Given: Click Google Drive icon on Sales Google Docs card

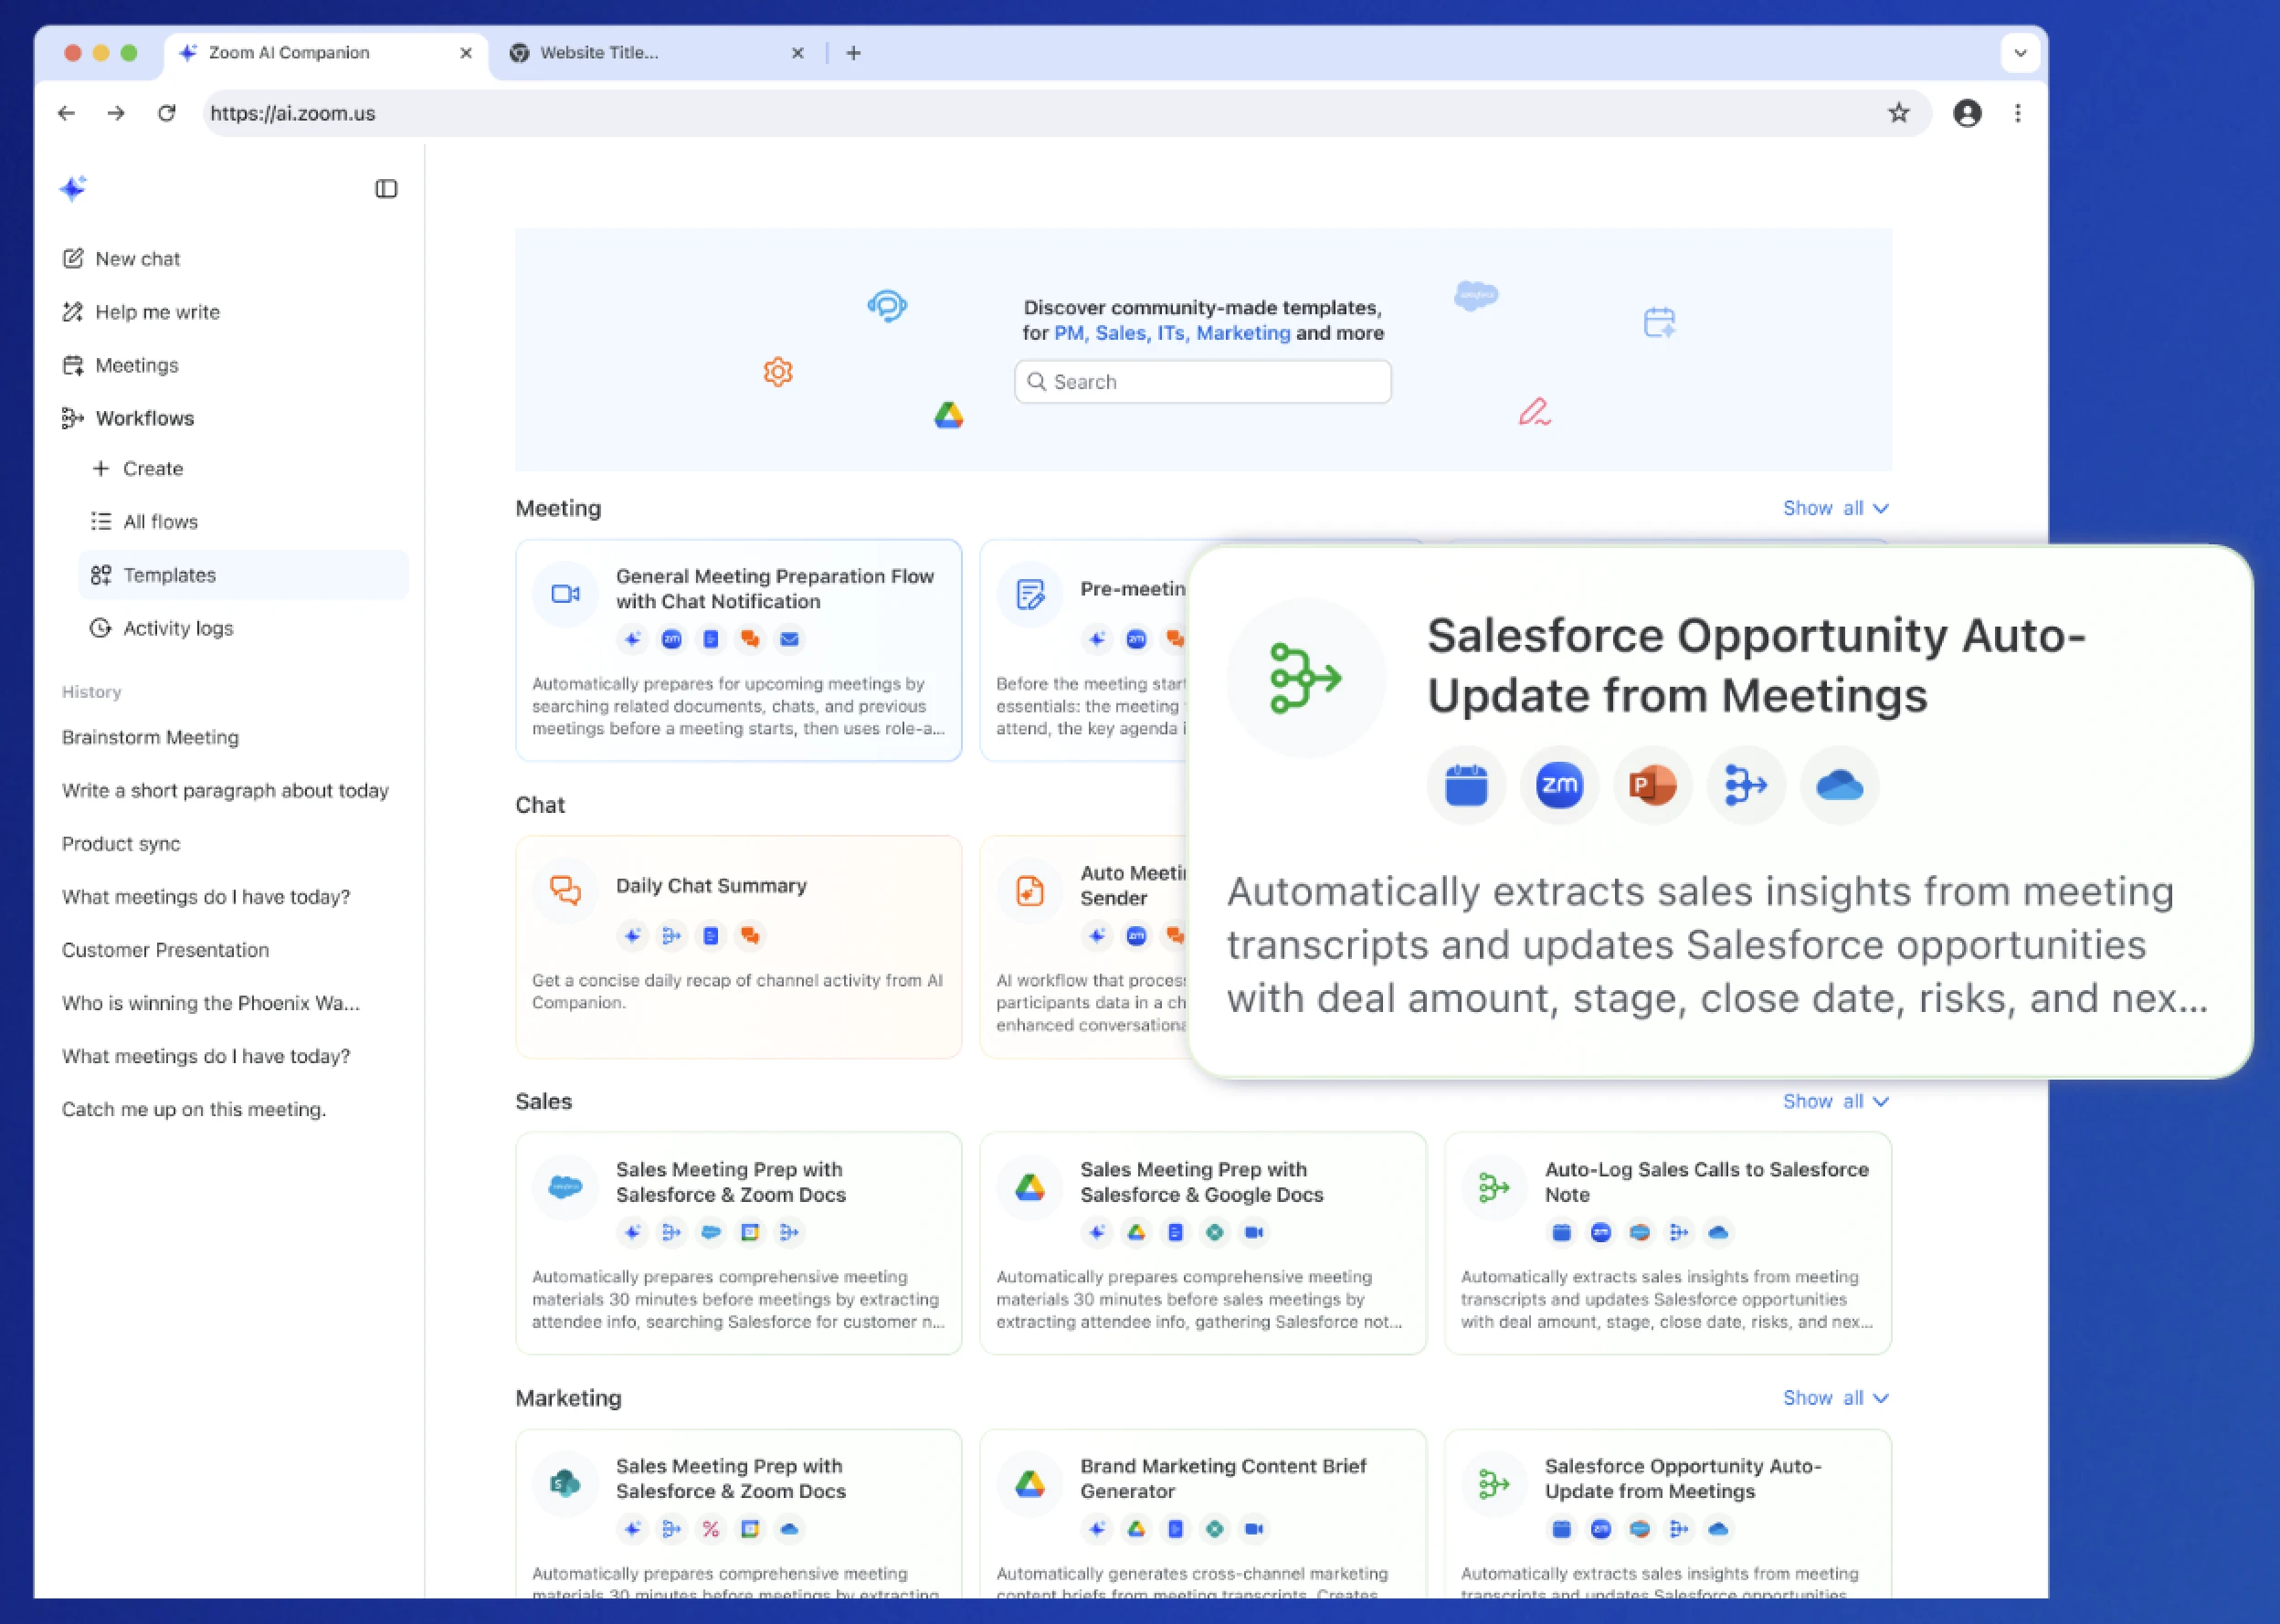Looking at the screenshot, I should (x=1030, y=1187).
